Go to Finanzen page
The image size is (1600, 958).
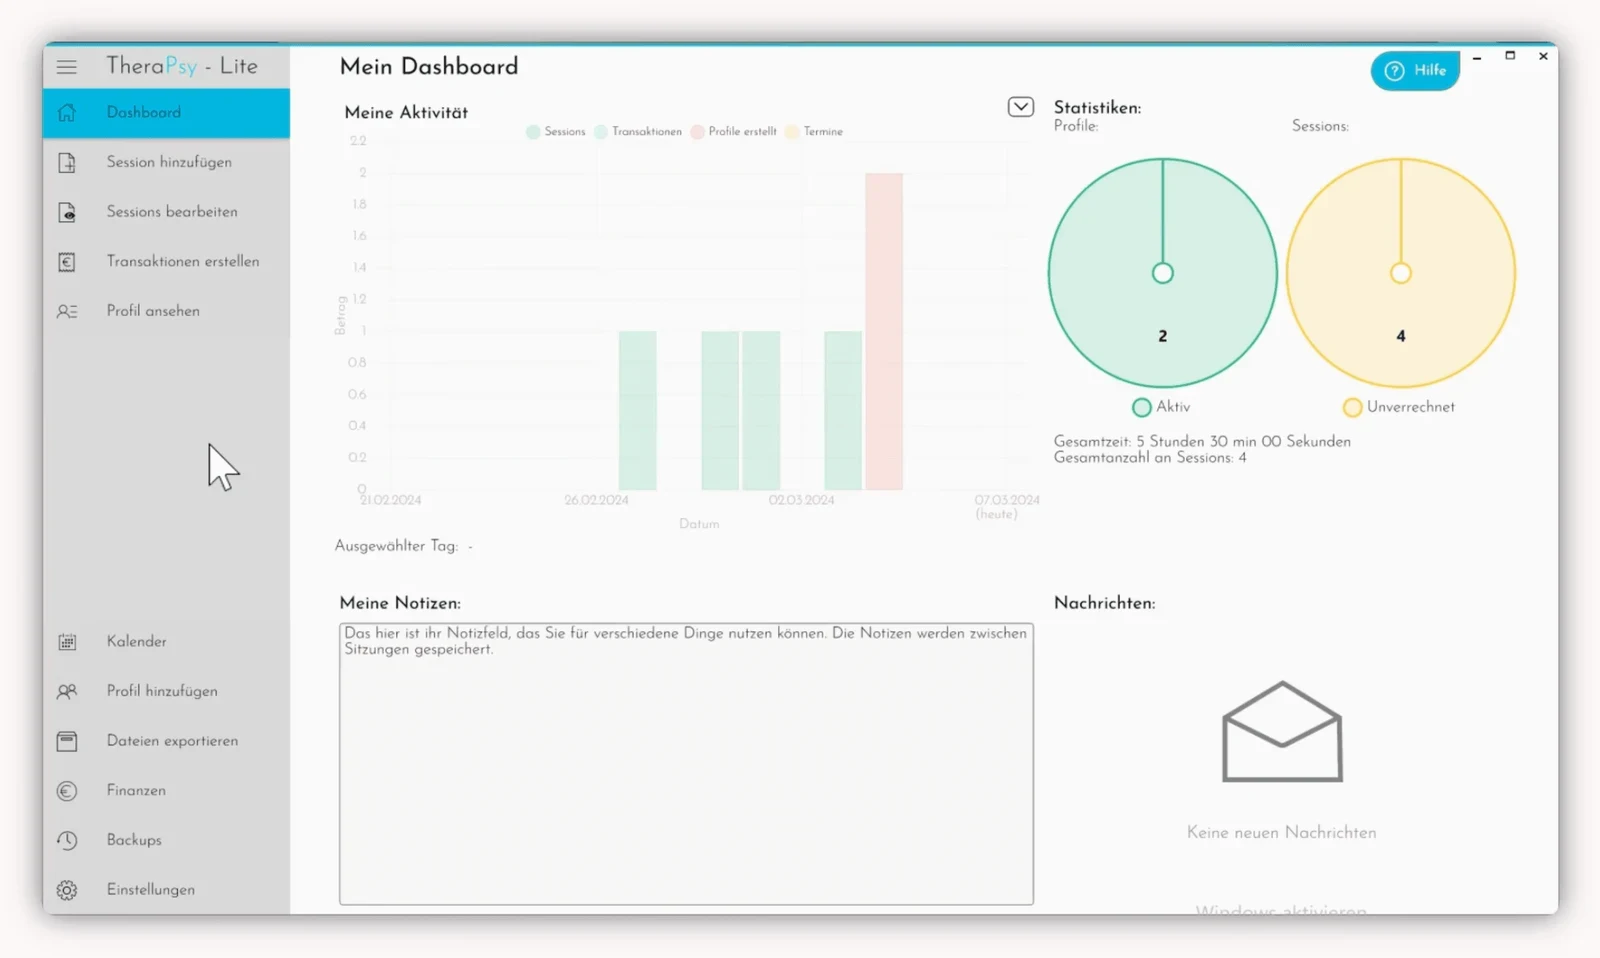point(166,790)
